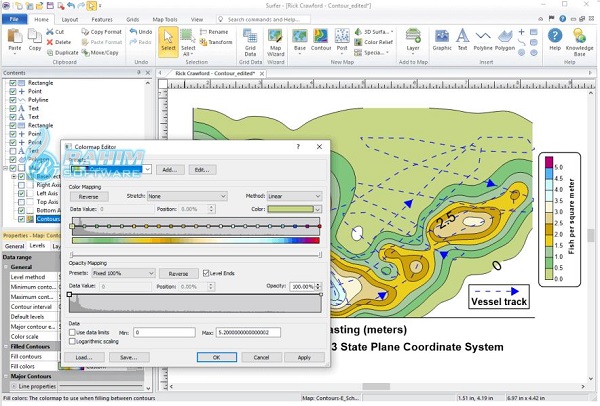Click Transform in Selection group

[216, 42]
